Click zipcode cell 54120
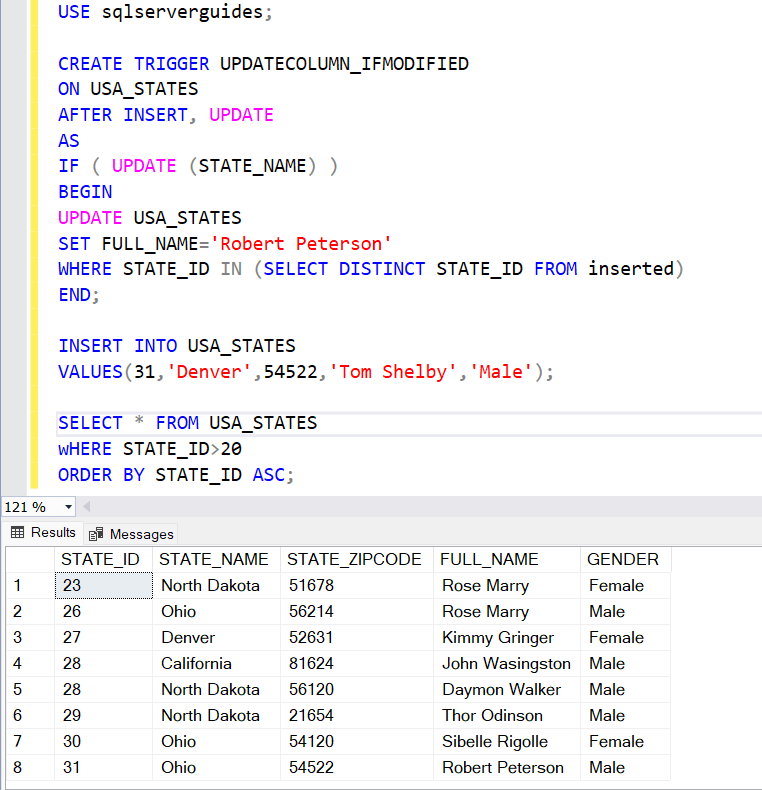 [x=357, y=742]
